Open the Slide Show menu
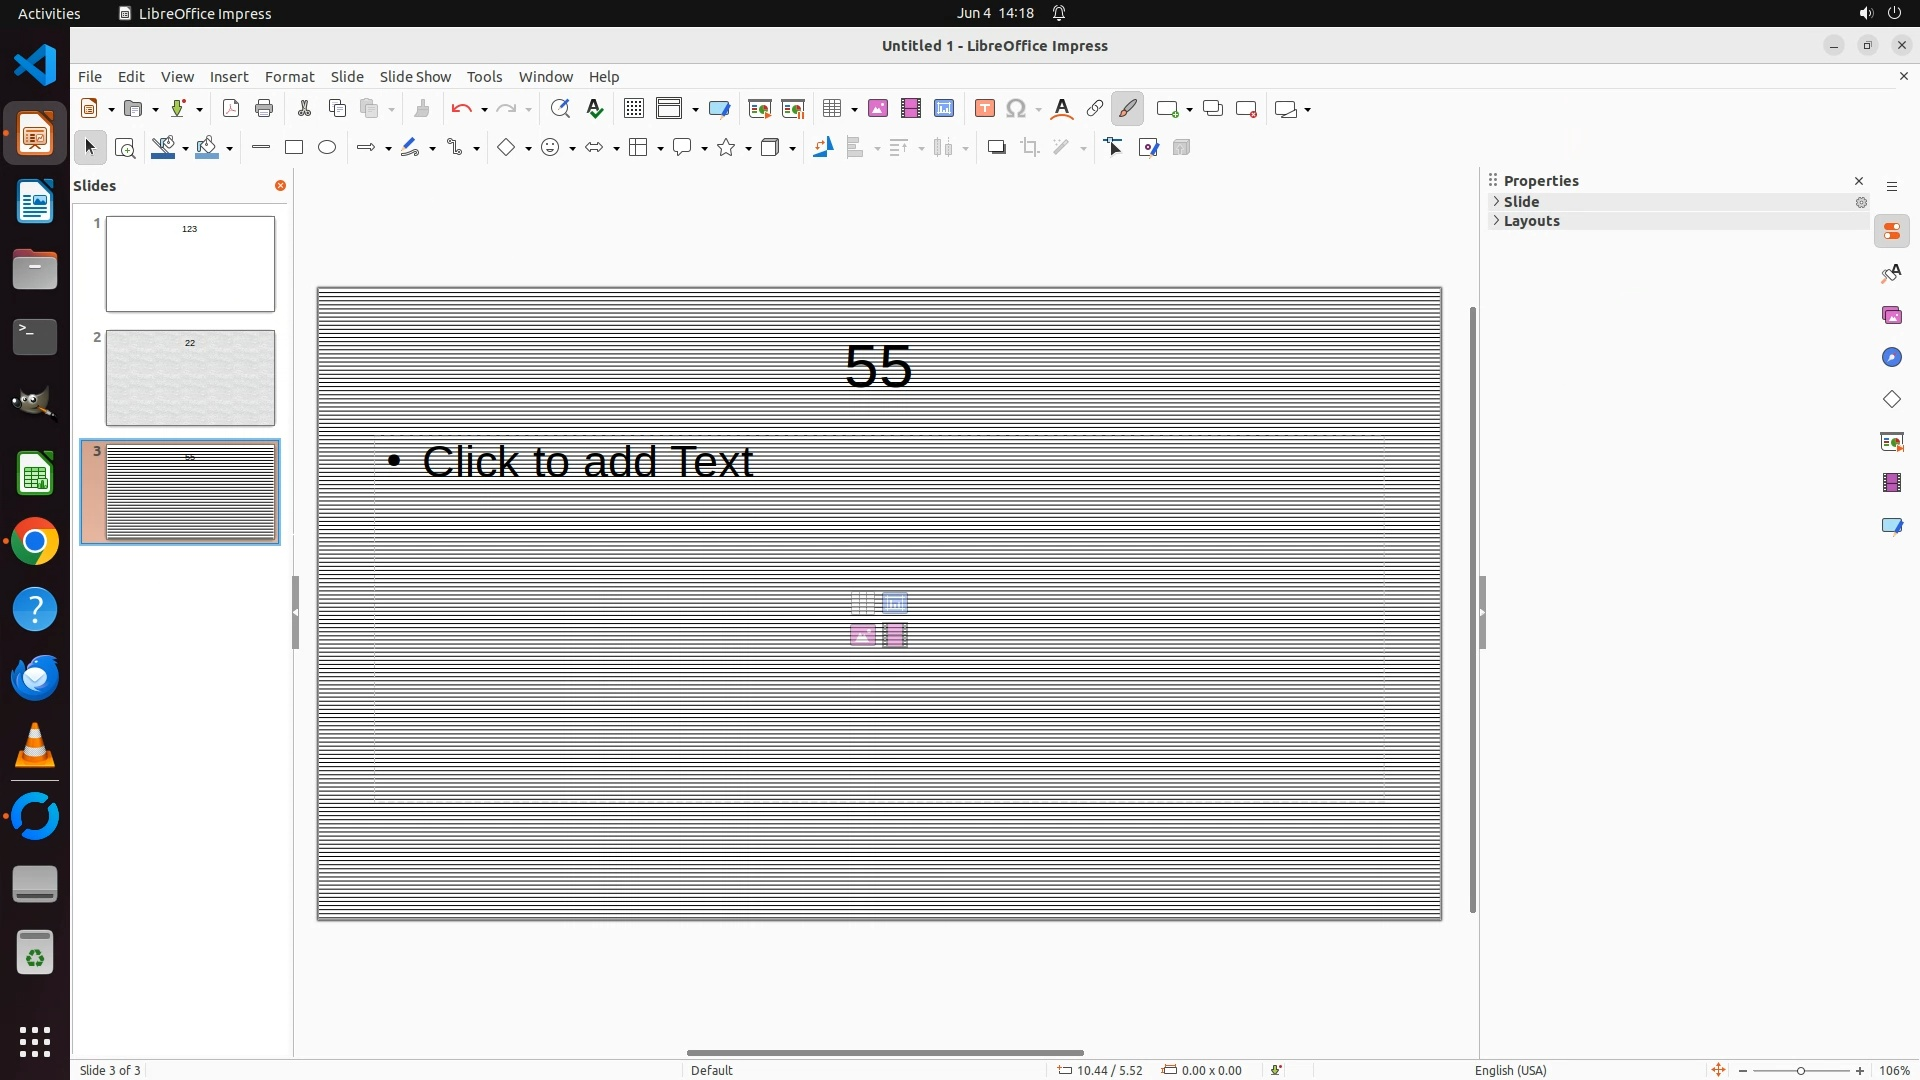This screenshot has height=1080, width=1920. coord(415,77)
